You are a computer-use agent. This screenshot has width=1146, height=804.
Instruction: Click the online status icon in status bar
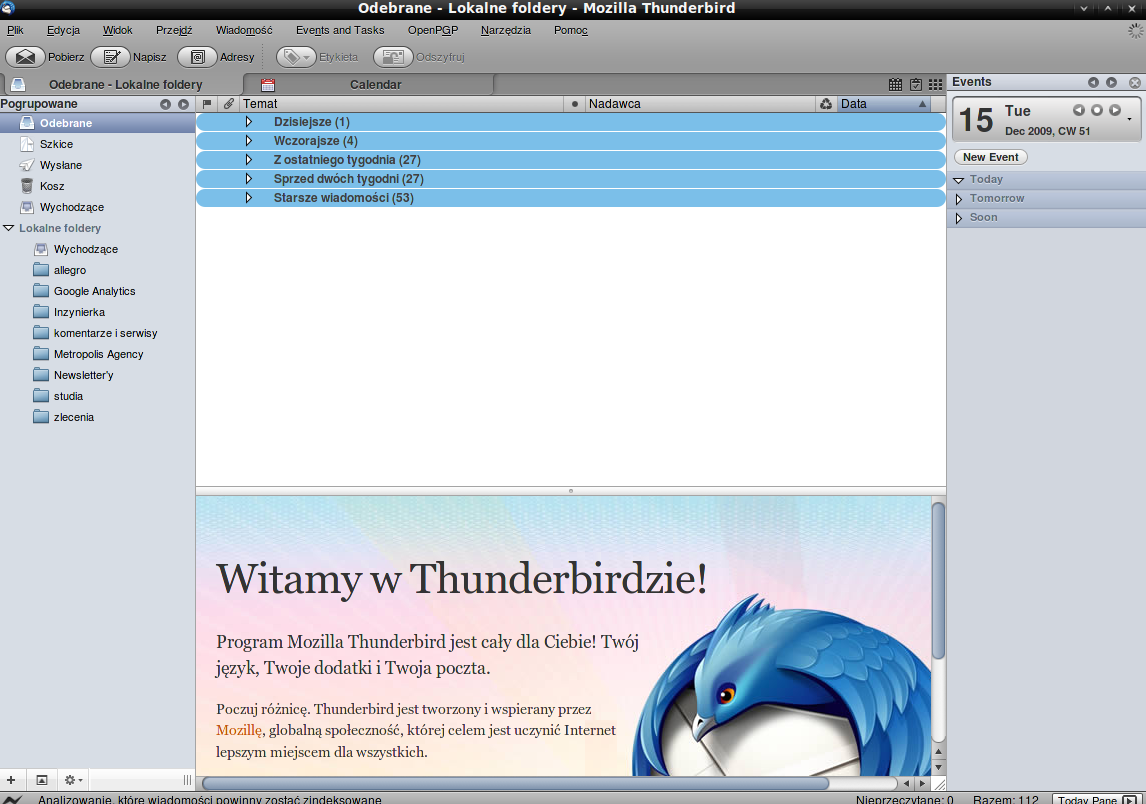pyautogui.click(x=12, y=799)
